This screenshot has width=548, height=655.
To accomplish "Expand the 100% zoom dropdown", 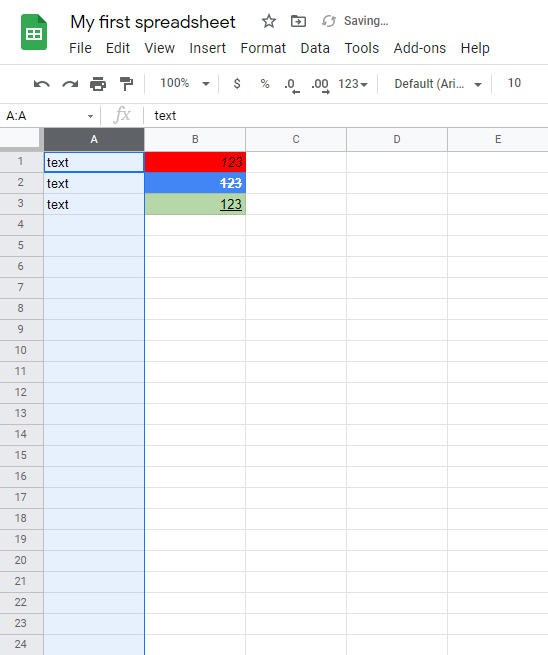I will click(185, 84).
